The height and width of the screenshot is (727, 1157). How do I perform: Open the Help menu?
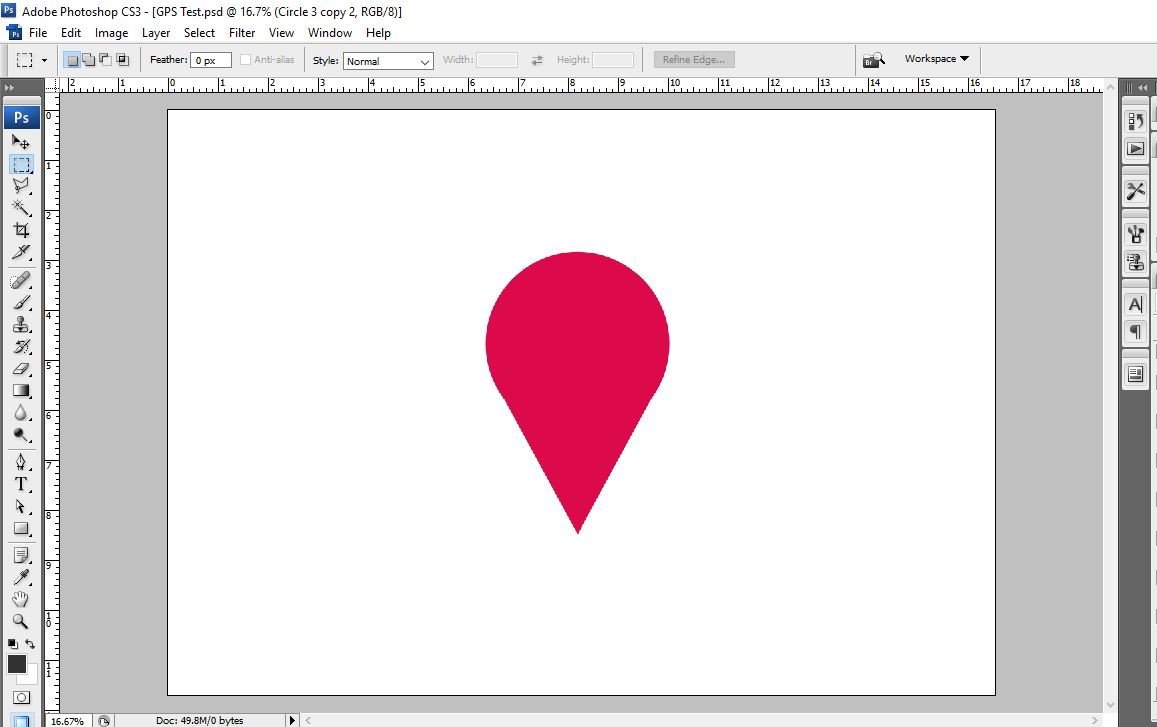(x=379, y=32)
